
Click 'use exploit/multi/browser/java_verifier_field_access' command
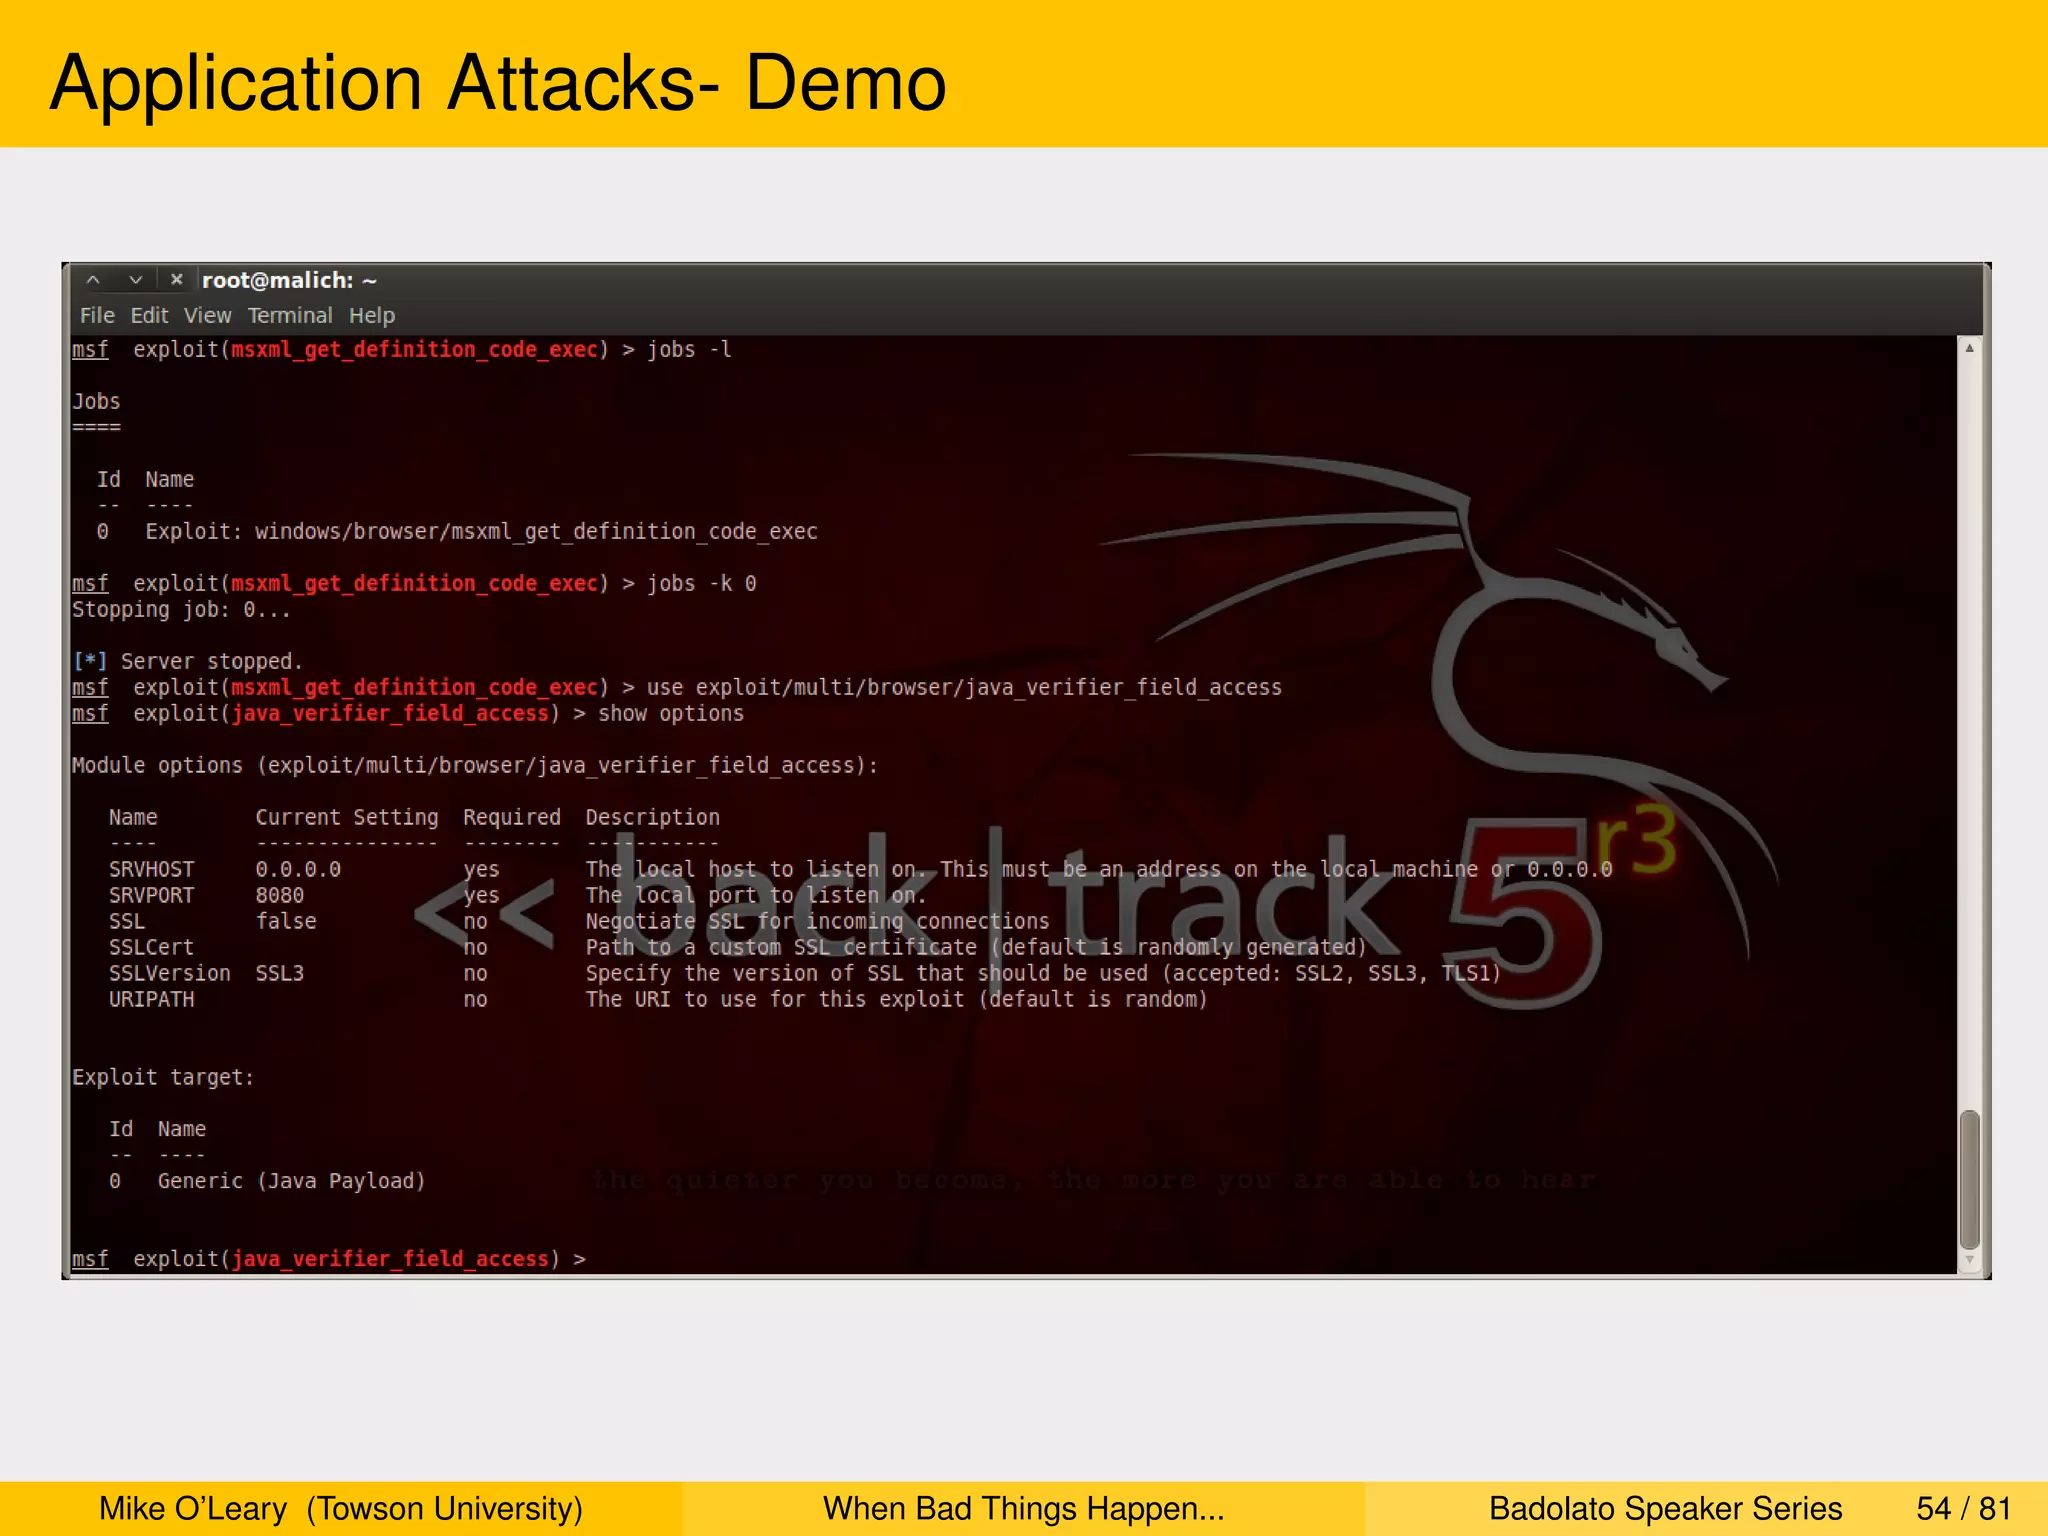click(964, 687)
